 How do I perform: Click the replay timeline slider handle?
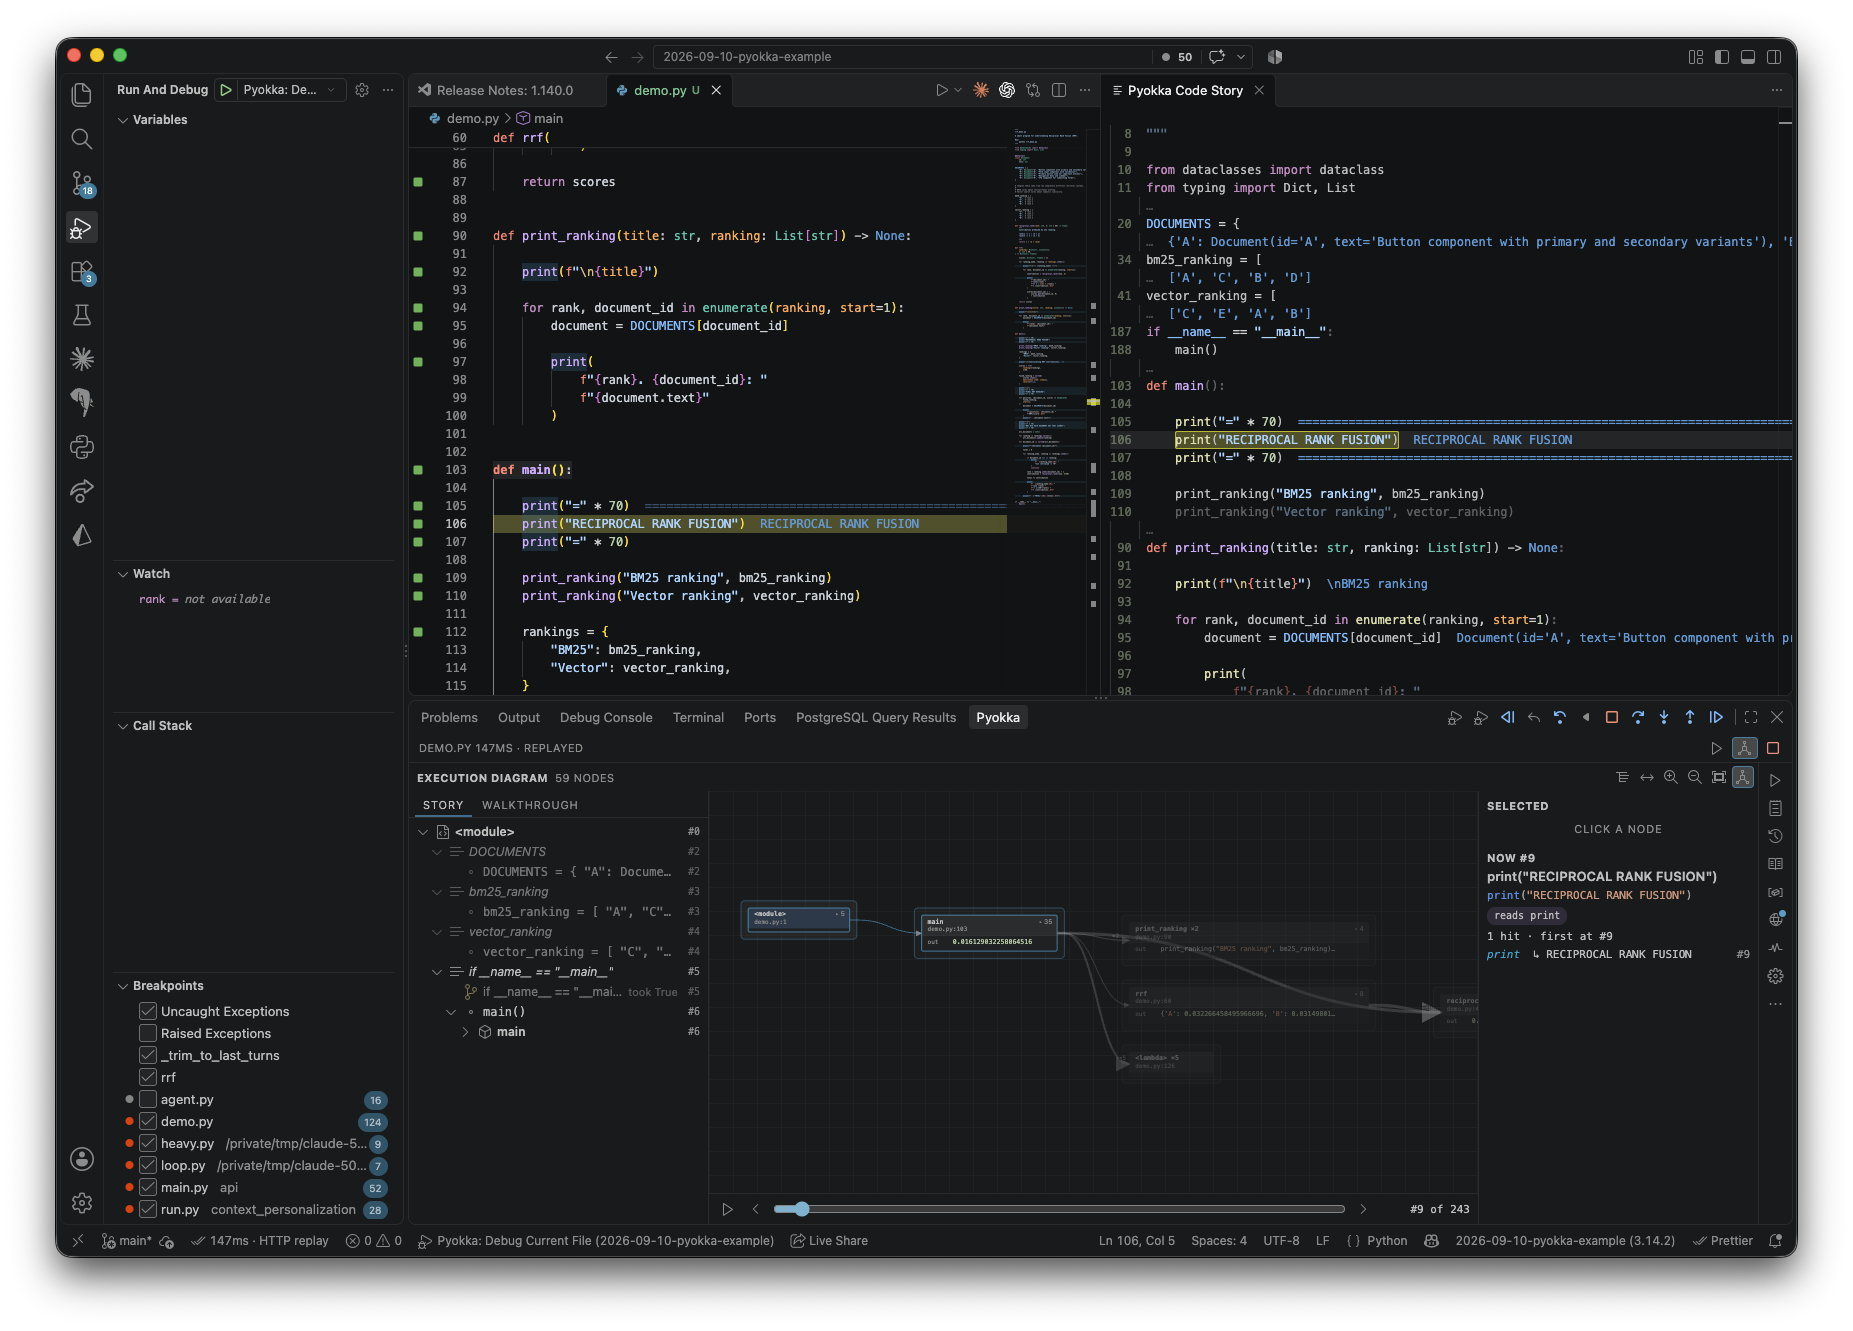click(801, 1209)
